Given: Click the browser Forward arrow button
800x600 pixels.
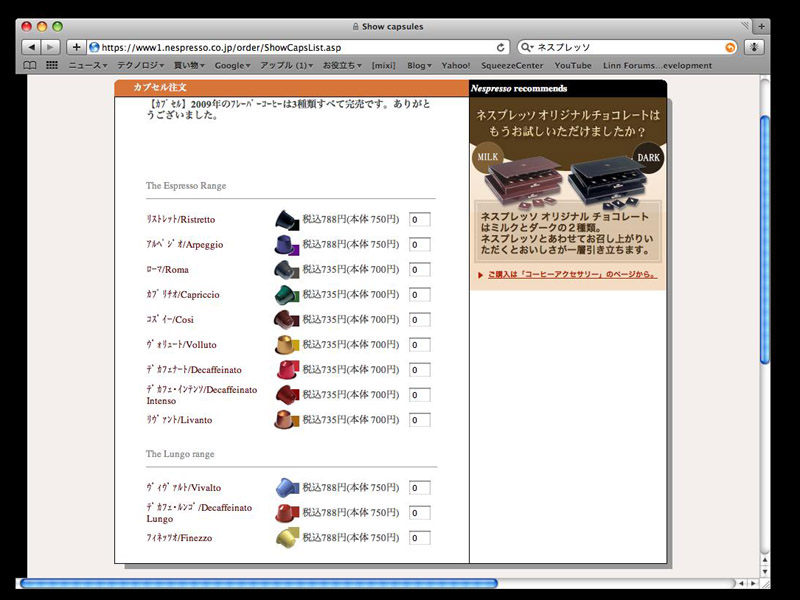Looking at the screenshot, I should tap(51, 47).
